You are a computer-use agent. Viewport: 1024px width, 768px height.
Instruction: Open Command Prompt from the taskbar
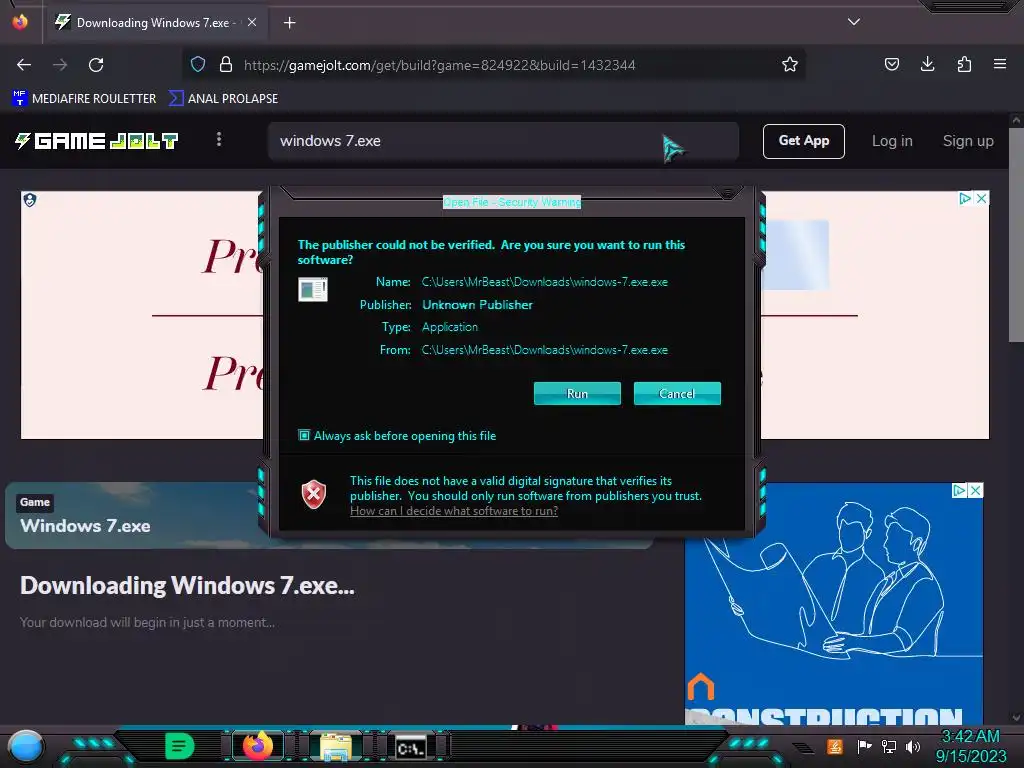[411, 747]
